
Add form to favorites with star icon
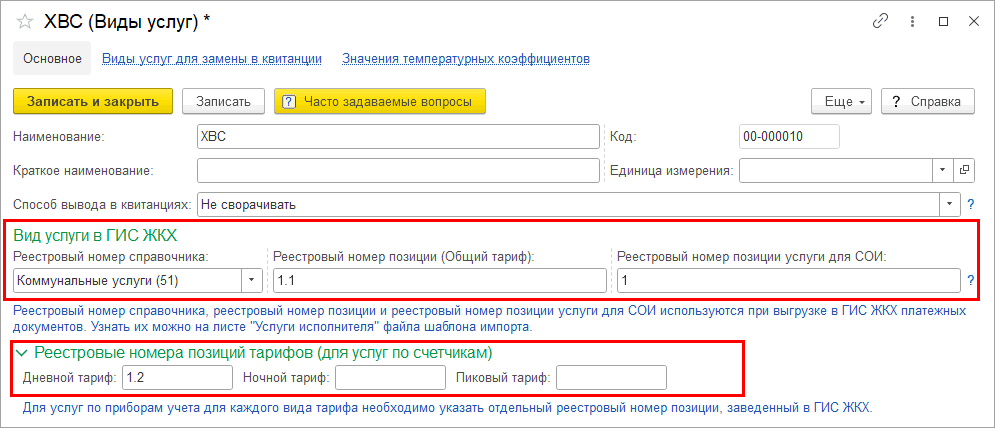(25, 21)
